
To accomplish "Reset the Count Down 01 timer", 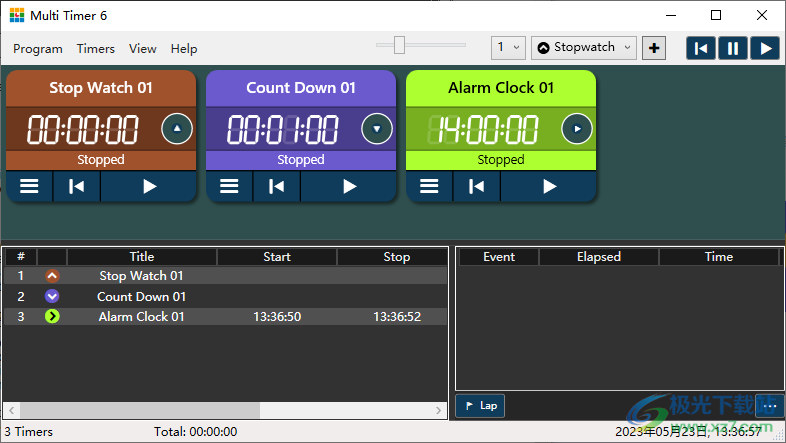I will coord(276,186).
